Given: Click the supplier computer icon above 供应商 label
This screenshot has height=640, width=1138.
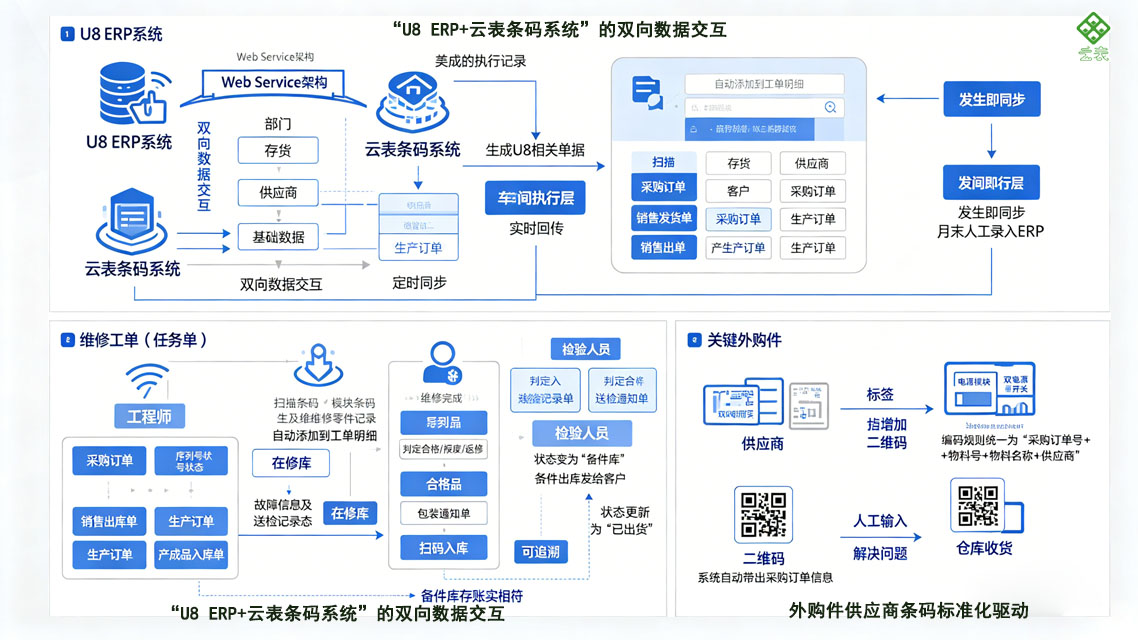Looking at the screenshot, I should [x=743, y=401].
